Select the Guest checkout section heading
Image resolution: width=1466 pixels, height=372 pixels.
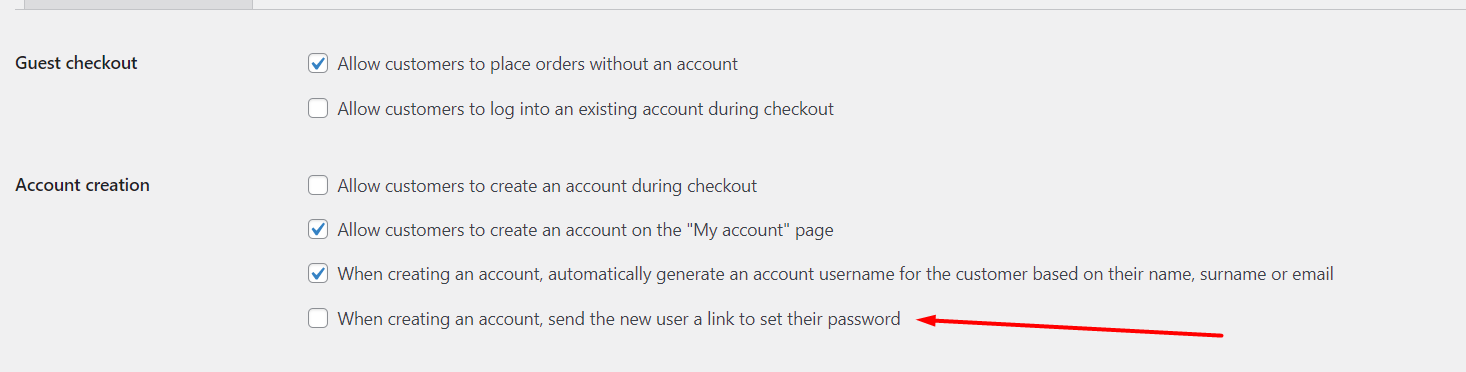pyautogui.click(x=77, y=63)
